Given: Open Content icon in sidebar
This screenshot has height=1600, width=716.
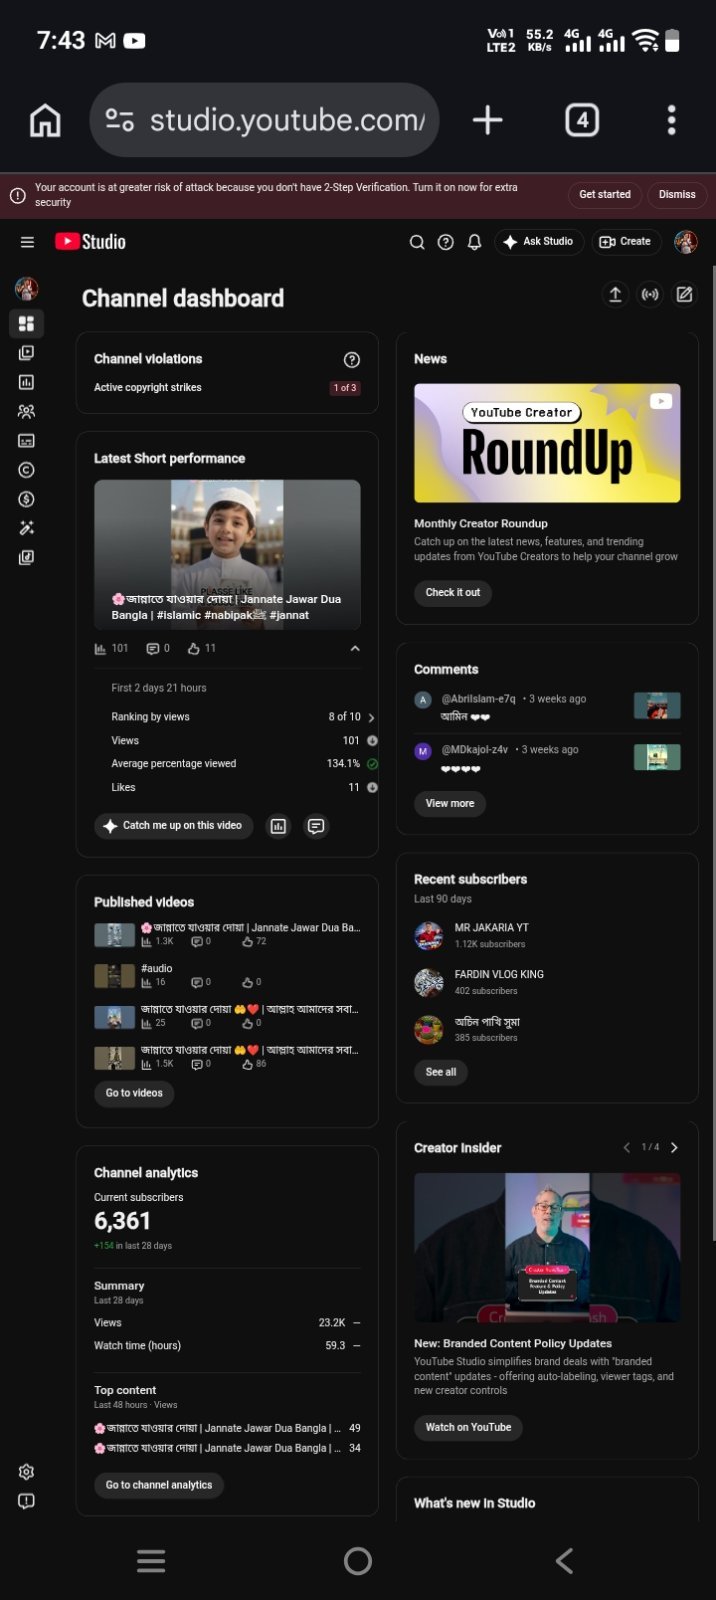Looking at the screenshot, I should [x=27, y=353].
